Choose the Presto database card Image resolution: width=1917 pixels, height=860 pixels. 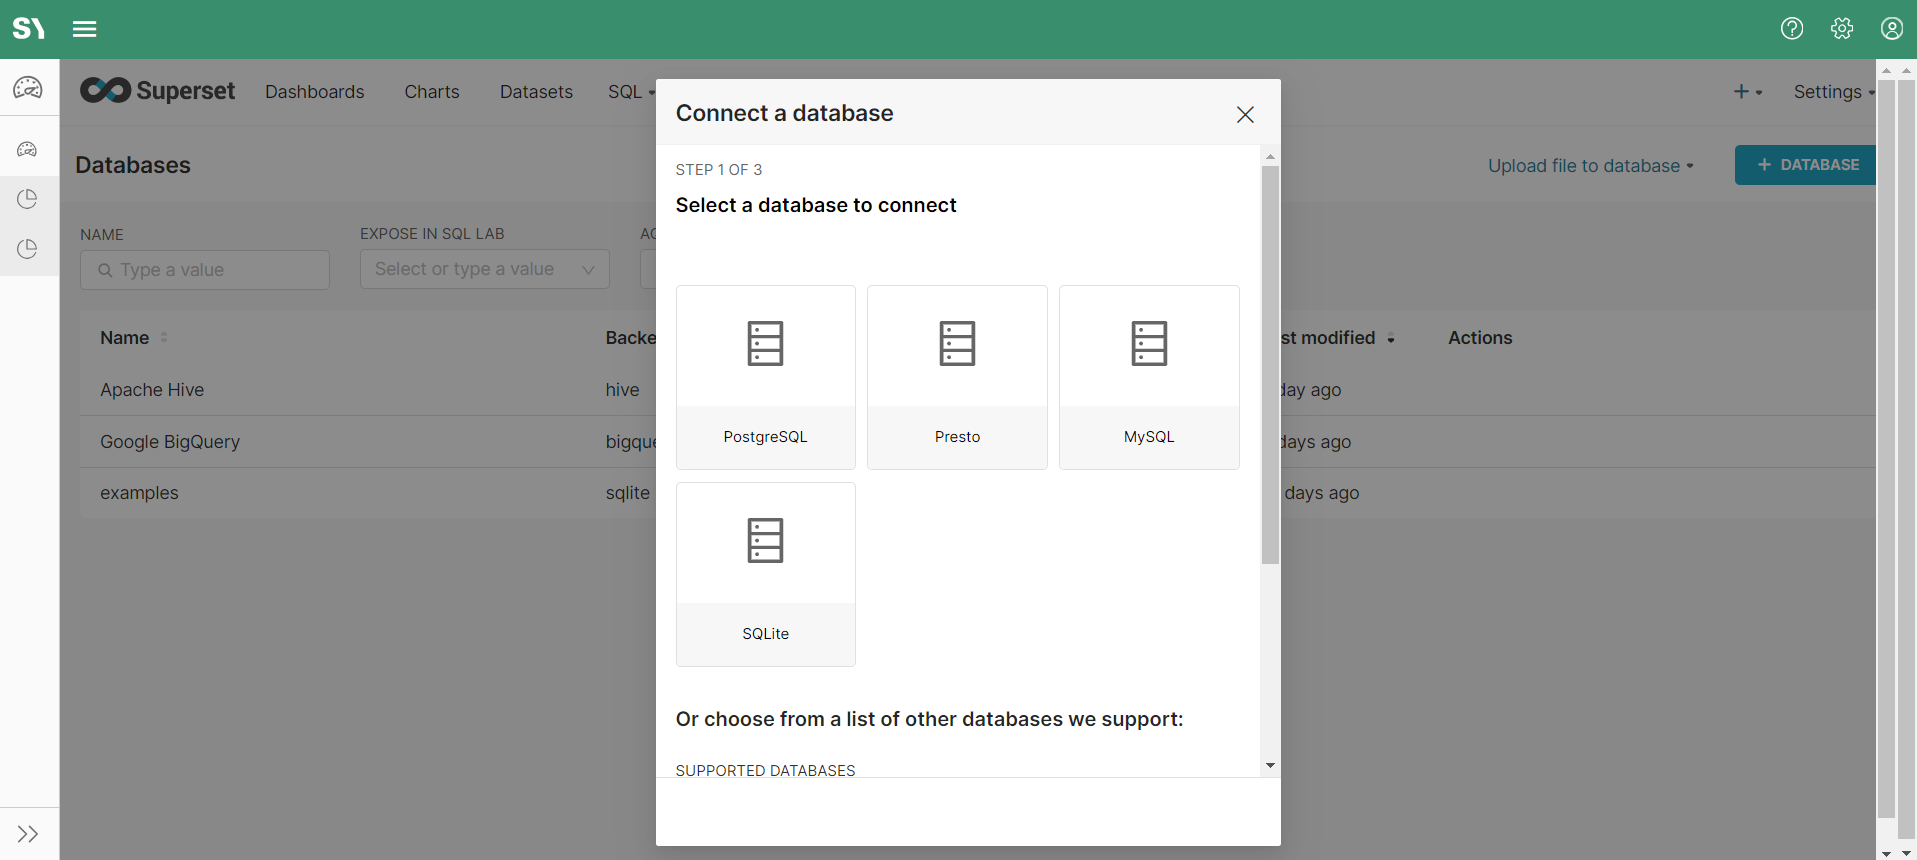957,377
